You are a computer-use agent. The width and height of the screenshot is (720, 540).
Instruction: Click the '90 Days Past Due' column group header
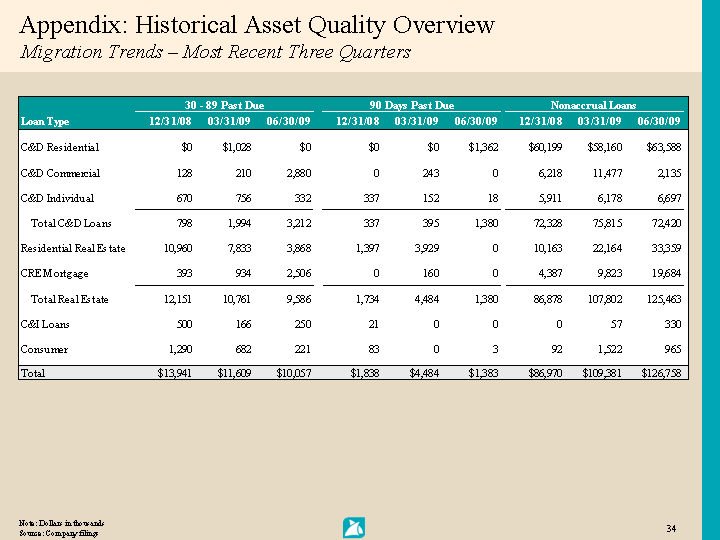410,105
